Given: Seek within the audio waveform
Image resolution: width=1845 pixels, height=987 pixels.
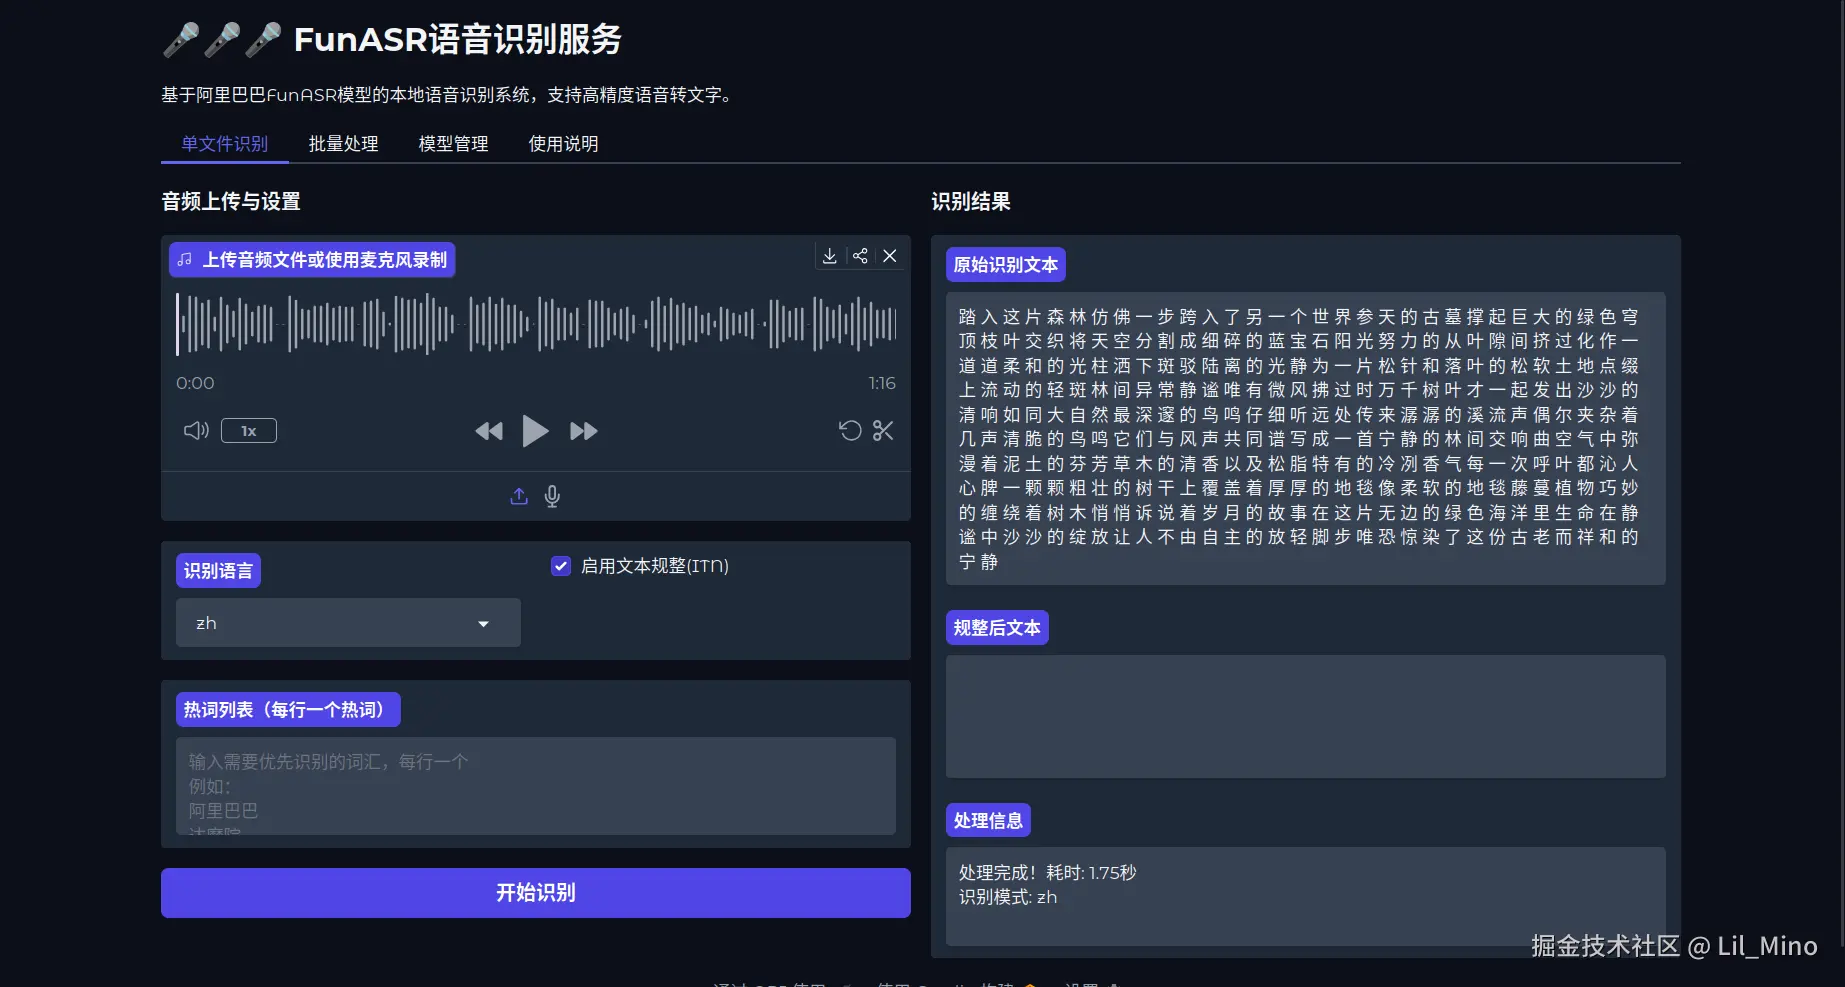Looking at the screenshot, I should pyautogui.click(x=536, y=324).
